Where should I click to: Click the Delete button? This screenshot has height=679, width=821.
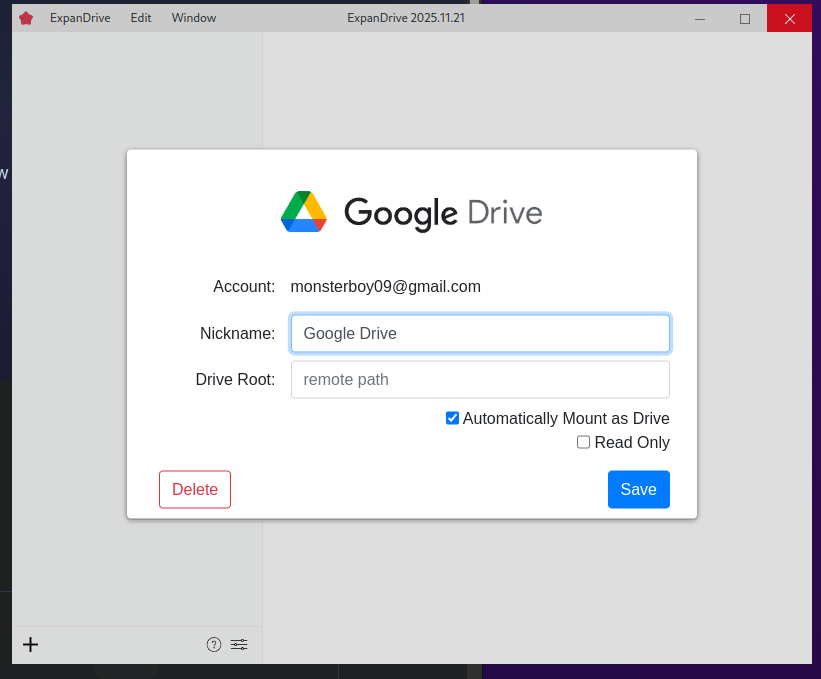tap(195, 489)
